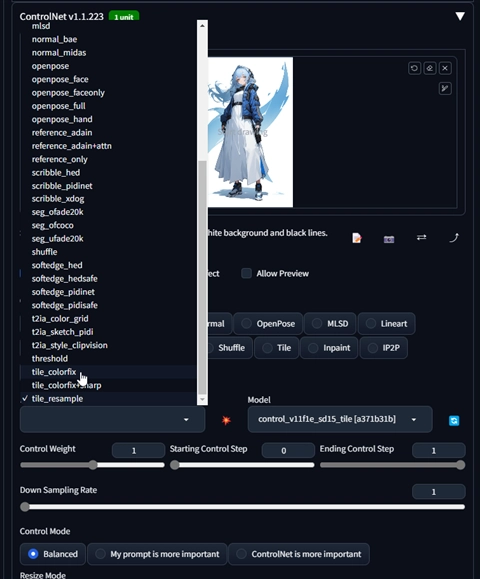Select shuffle preprocessor option
This screenshot has height=579, width=480.
pyautogui.click(x=109, y=252)
